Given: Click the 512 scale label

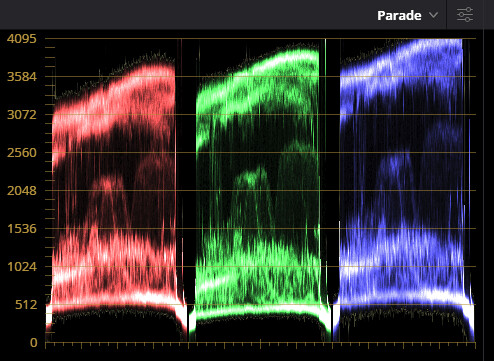Looking at the screenshot, I should click(26, 305).
